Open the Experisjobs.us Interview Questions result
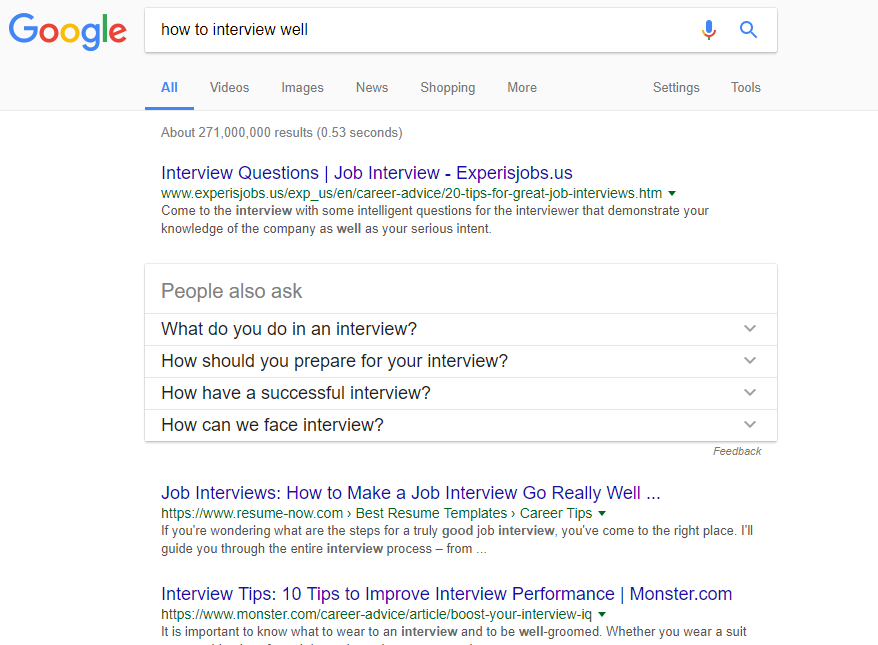The image size is (878, 645). pos(367,173)
